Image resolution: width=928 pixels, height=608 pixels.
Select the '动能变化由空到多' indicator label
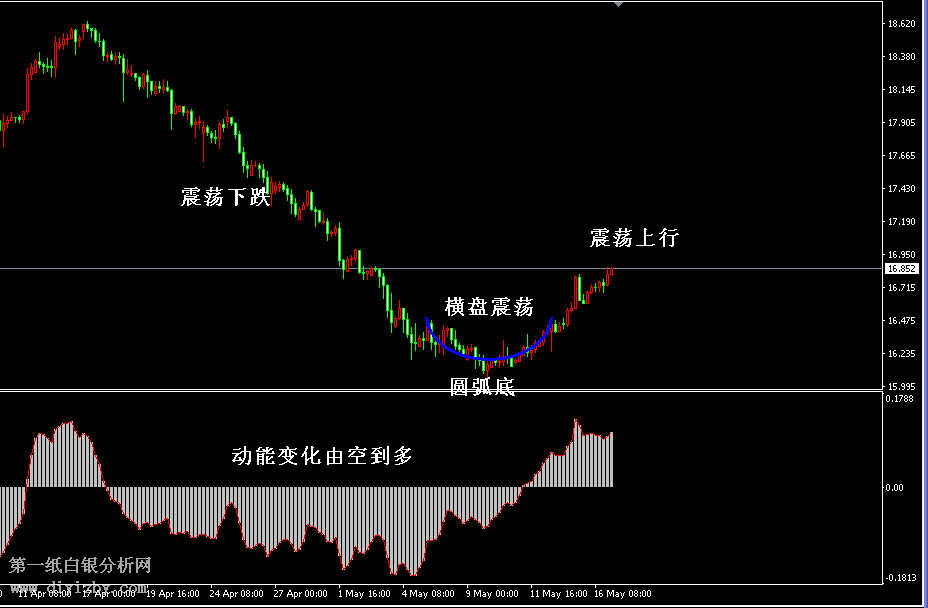(x=322, y=456)
